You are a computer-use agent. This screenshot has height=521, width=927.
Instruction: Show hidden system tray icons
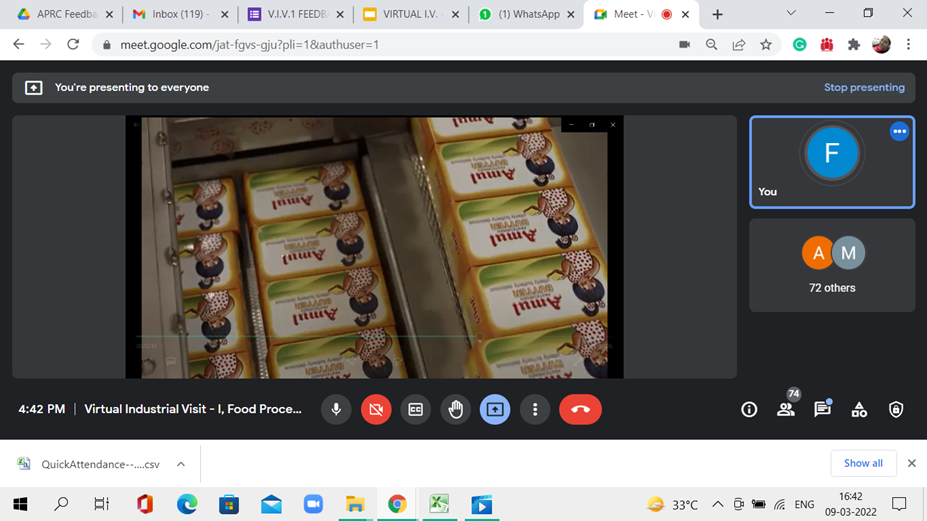[x=717, y=504]
